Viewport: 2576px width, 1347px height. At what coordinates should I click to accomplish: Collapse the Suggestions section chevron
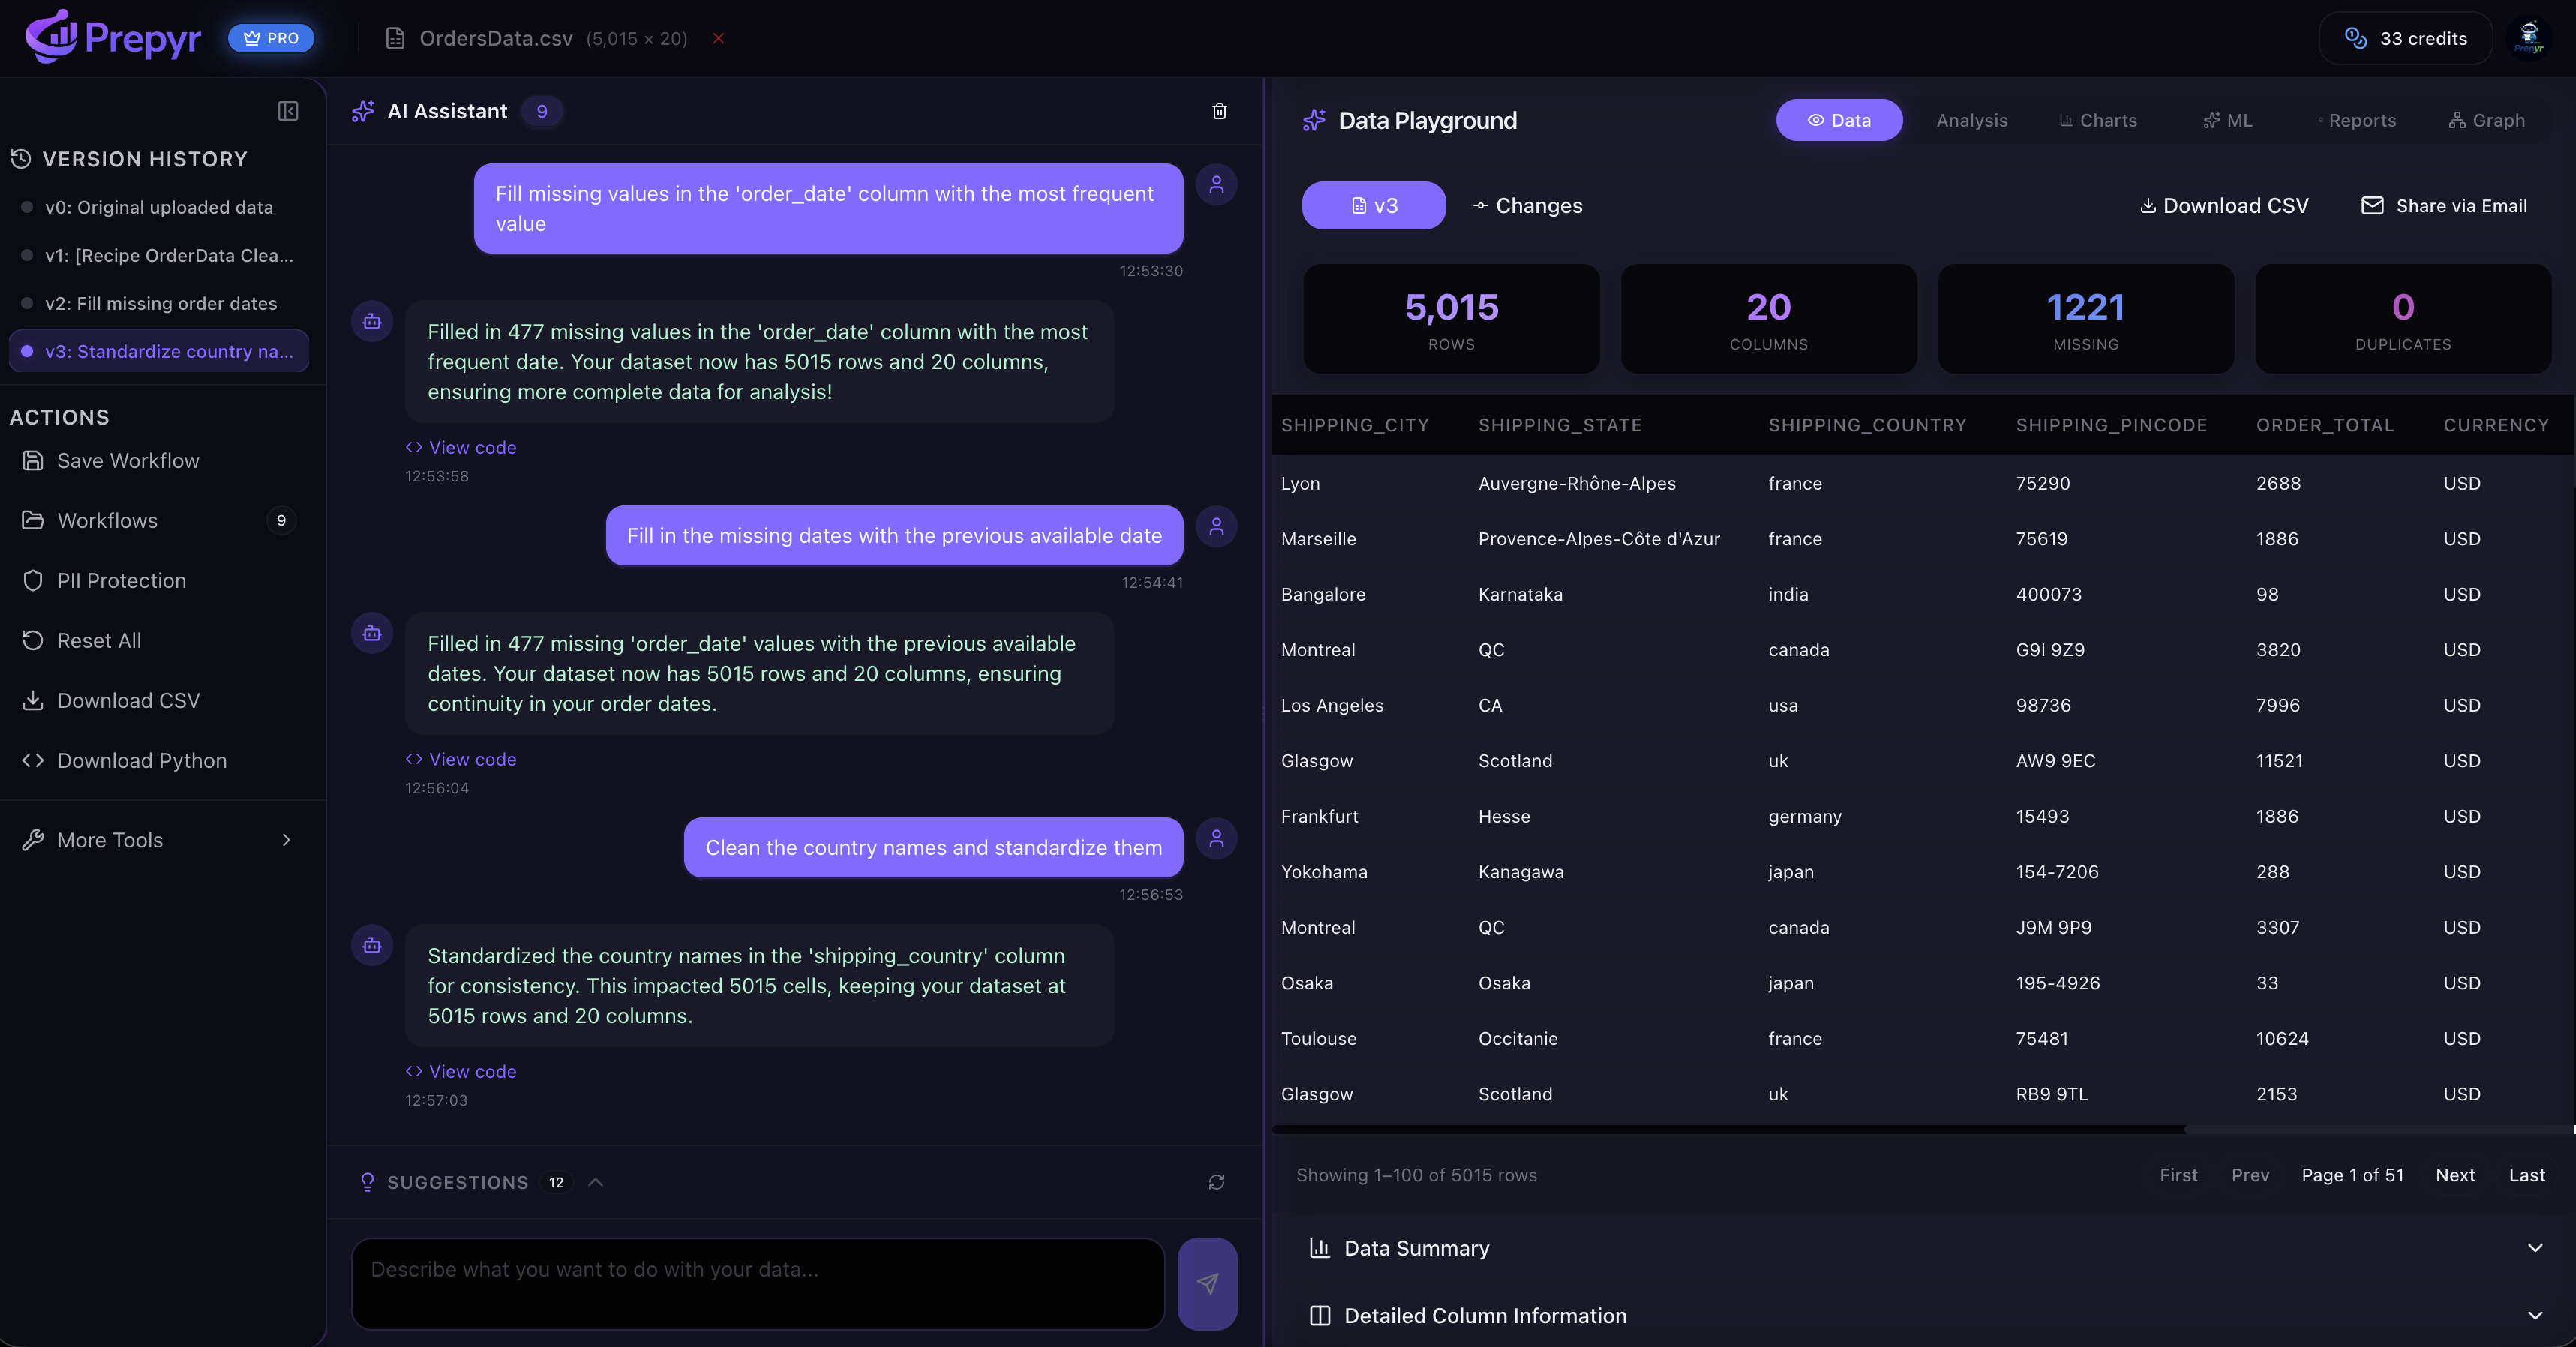tap(595, 1182)
